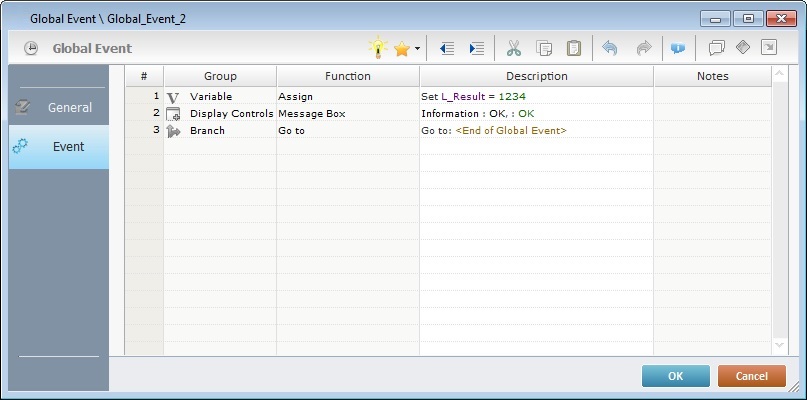The image size is (807, 400).
Task: Click the arrow-in-box icon at toolbar end
Action: click(x=769, y=47)
